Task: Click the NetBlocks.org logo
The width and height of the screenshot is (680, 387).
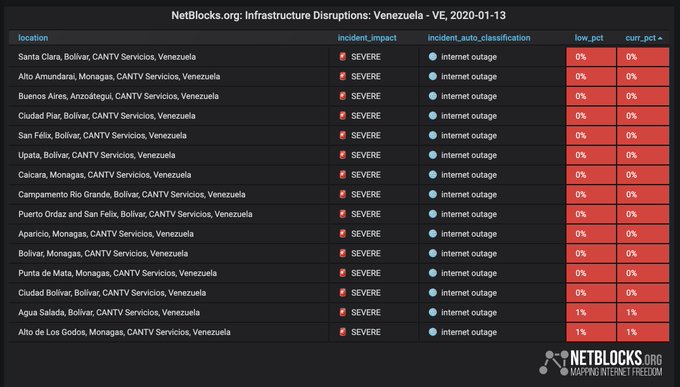Action: 601,363
